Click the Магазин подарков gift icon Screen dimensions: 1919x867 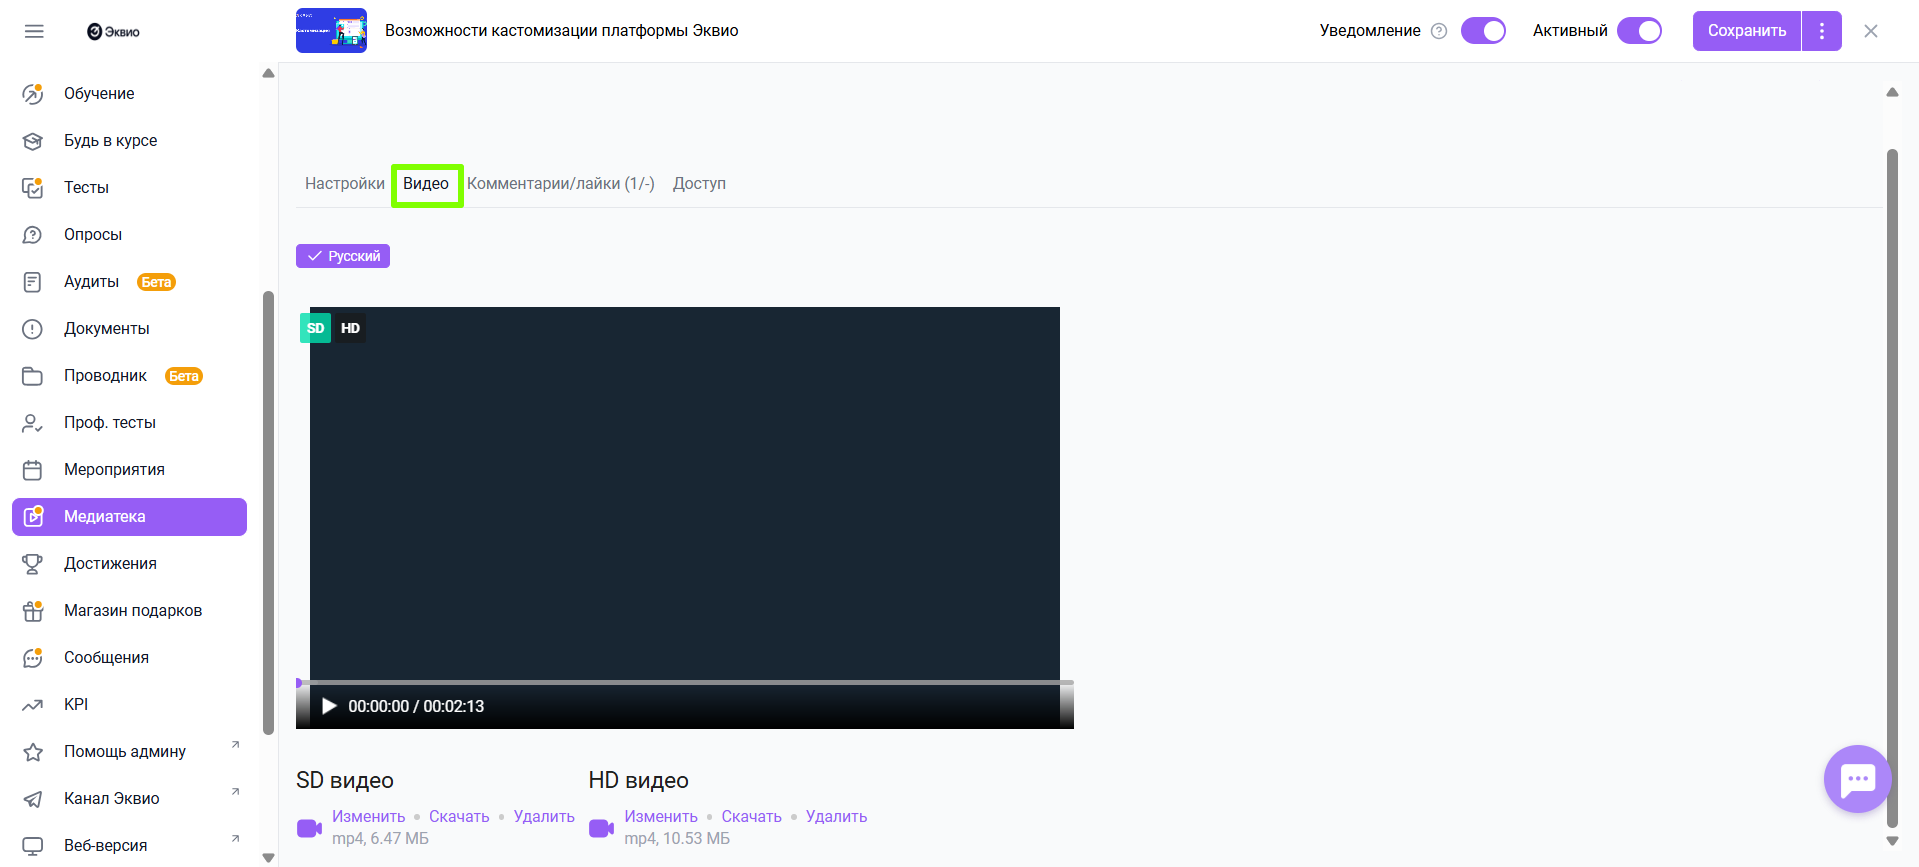[33, 611]
